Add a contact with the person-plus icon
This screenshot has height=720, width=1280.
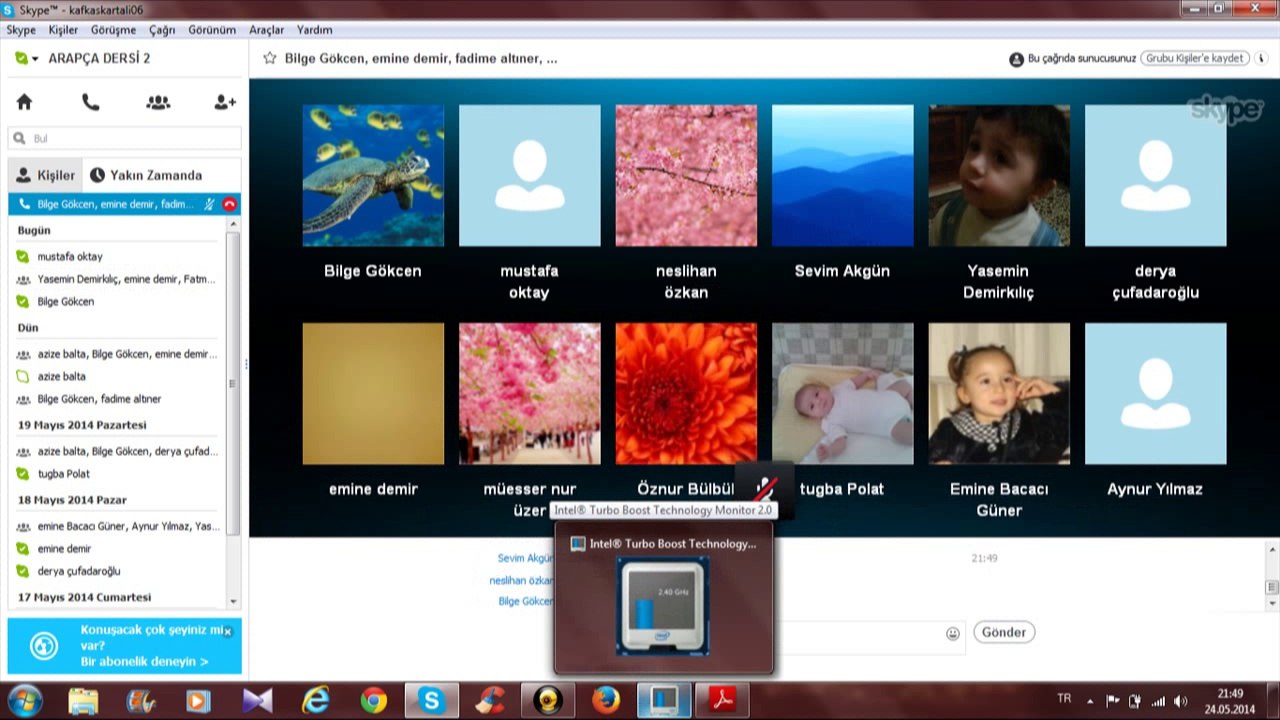point(225,102)
